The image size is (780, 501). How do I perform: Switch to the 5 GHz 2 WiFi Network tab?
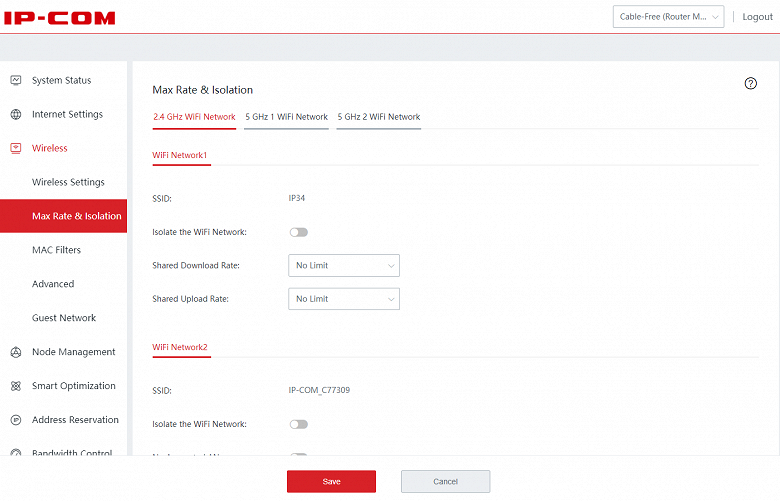(378, 117)
